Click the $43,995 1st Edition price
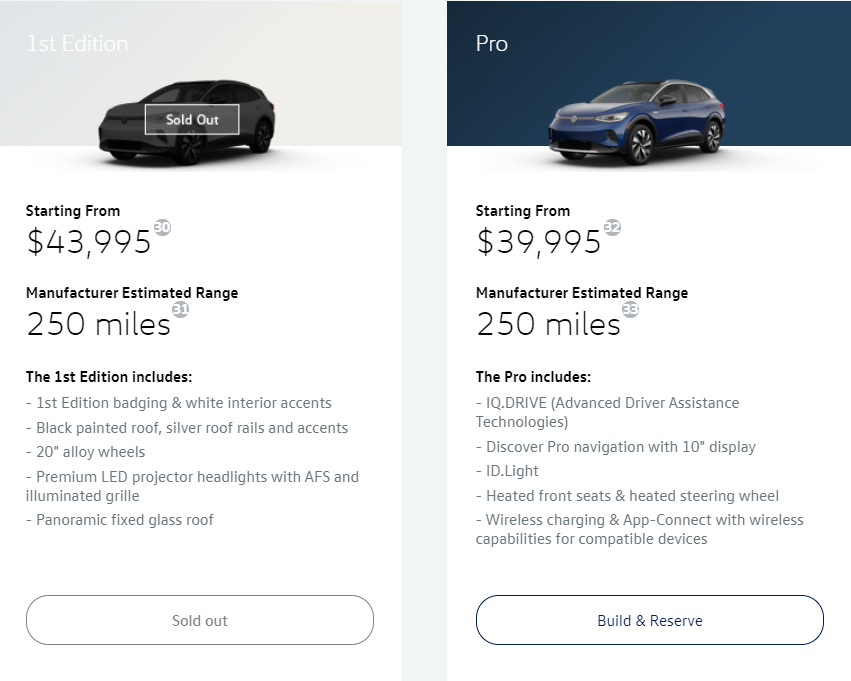Viewport: 851px width, 681px height. click(88, 242)
